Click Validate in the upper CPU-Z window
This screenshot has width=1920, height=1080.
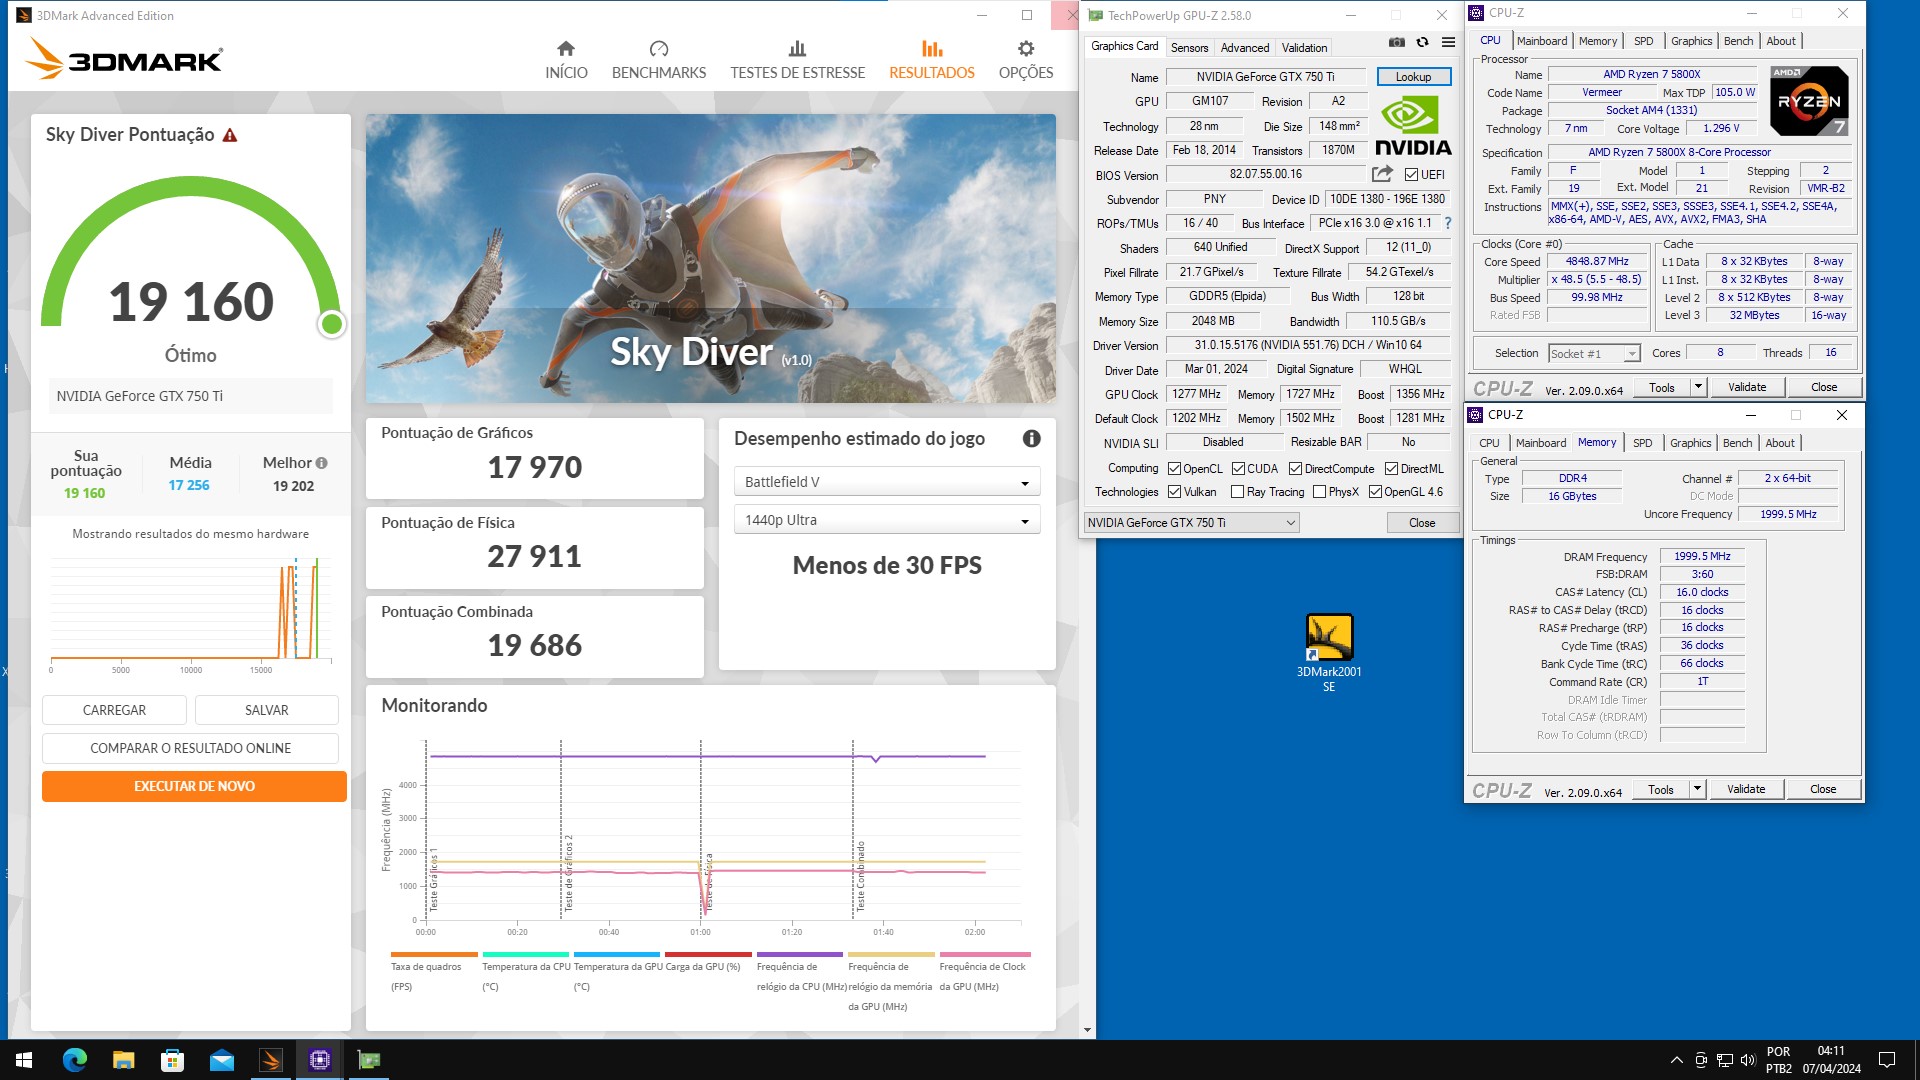click(x=1746, y=387)
